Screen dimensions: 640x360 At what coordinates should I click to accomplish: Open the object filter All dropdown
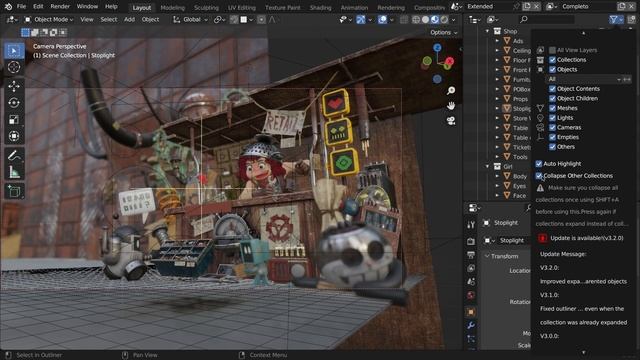[584, 79]
